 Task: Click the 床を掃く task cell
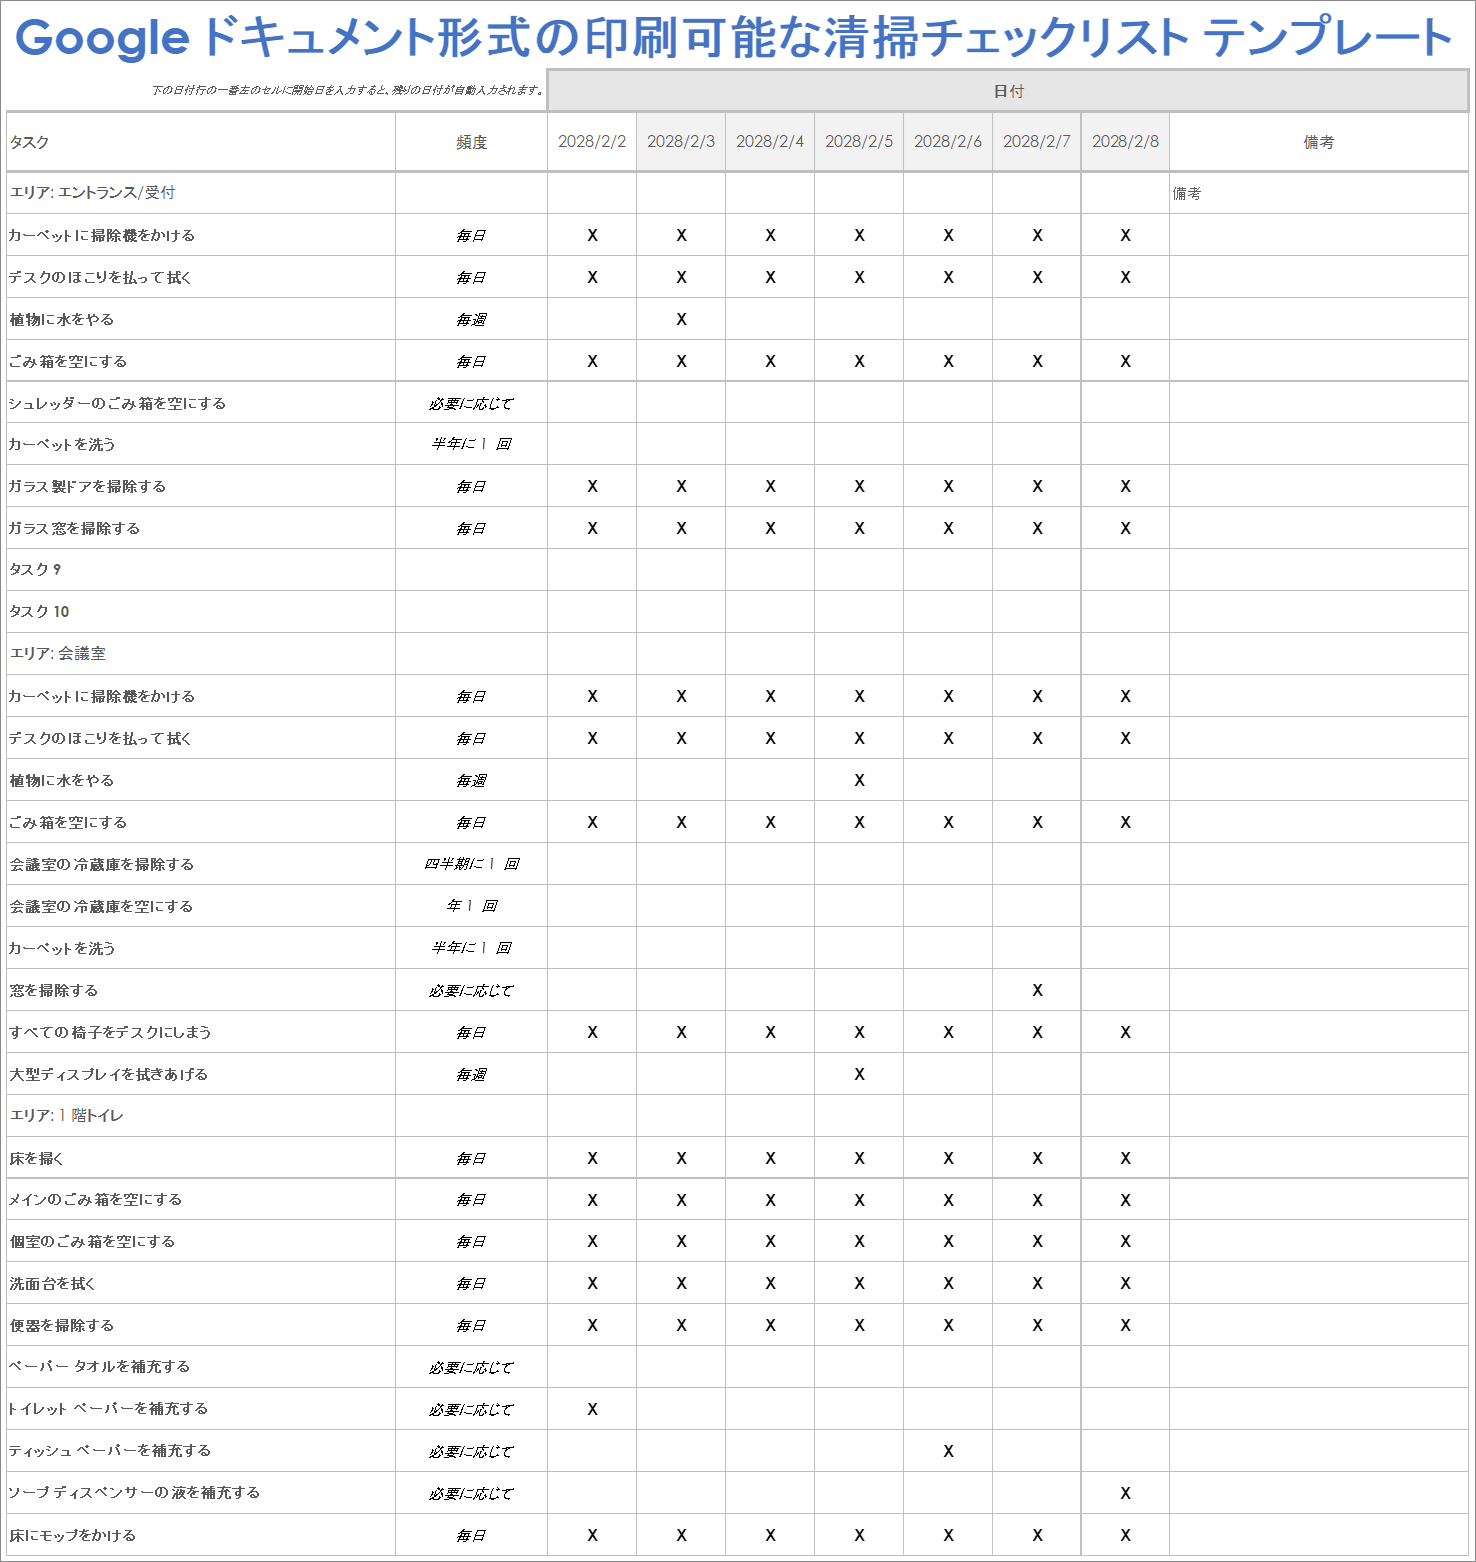coord(201,1158)
